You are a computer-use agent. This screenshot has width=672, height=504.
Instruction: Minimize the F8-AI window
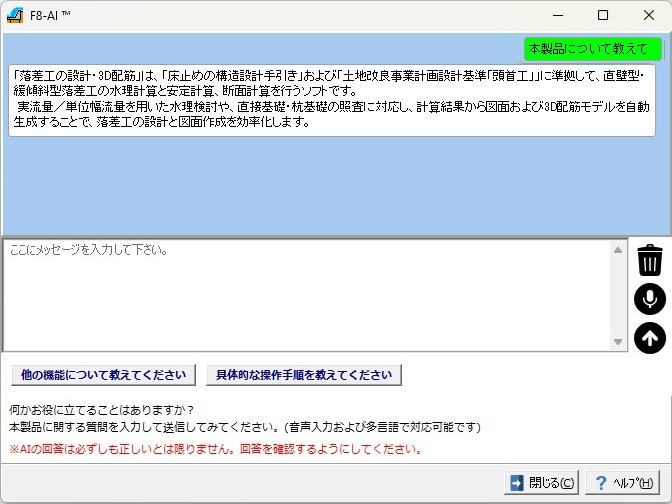click(556, 16)
